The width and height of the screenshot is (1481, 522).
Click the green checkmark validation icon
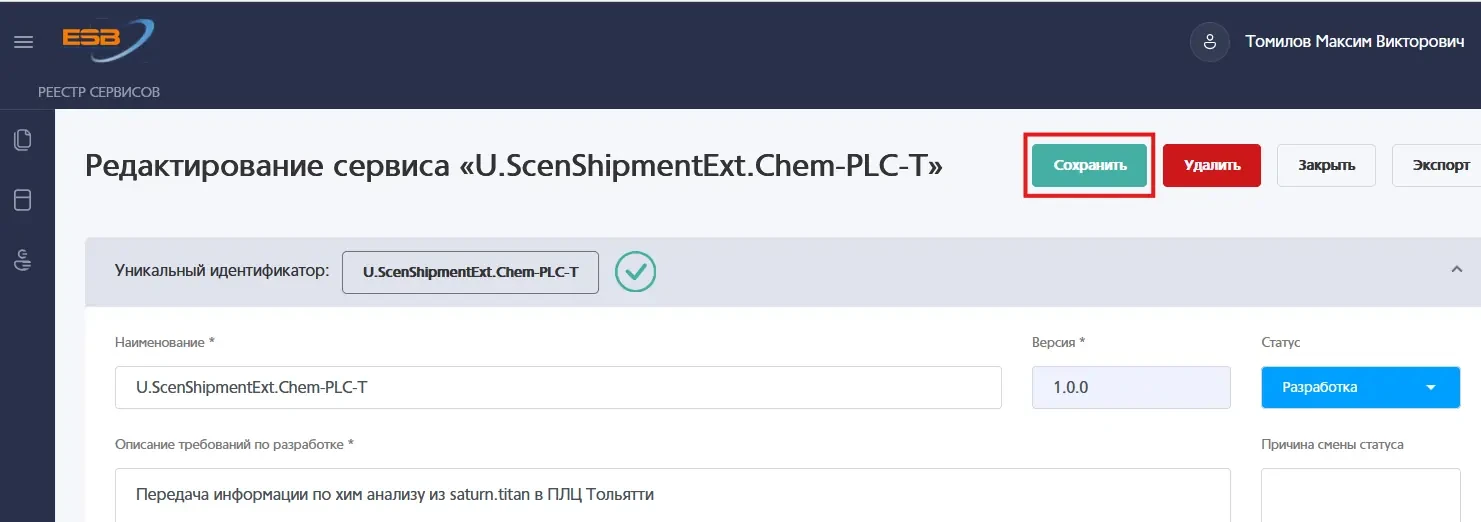(x=635, y=271)
